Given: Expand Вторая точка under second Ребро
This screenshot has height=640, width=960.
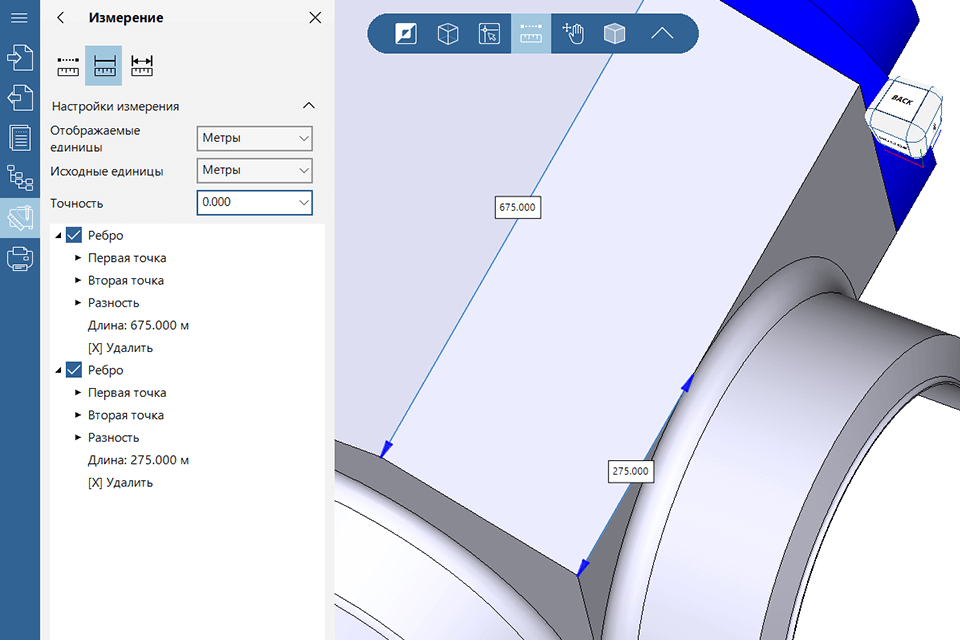Looking at the screenshot, I should [x=78, y=415].
